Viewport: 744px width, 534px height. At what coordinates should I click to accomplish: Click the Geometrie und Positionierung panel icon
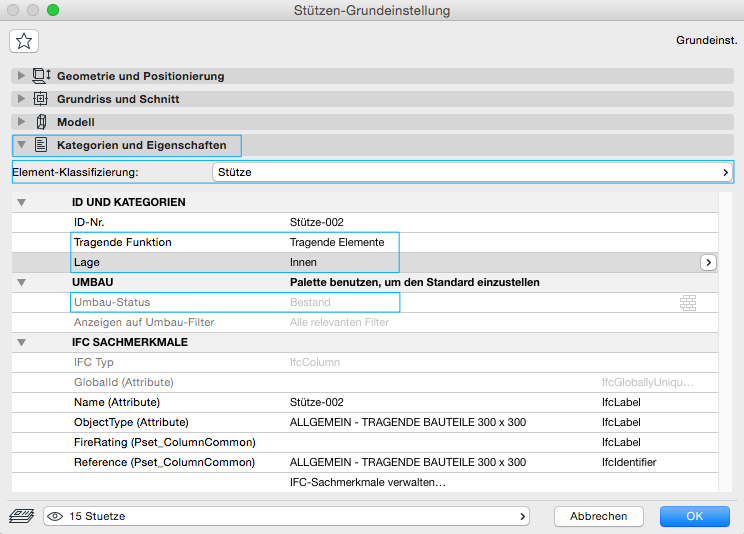tap(41, 76)
